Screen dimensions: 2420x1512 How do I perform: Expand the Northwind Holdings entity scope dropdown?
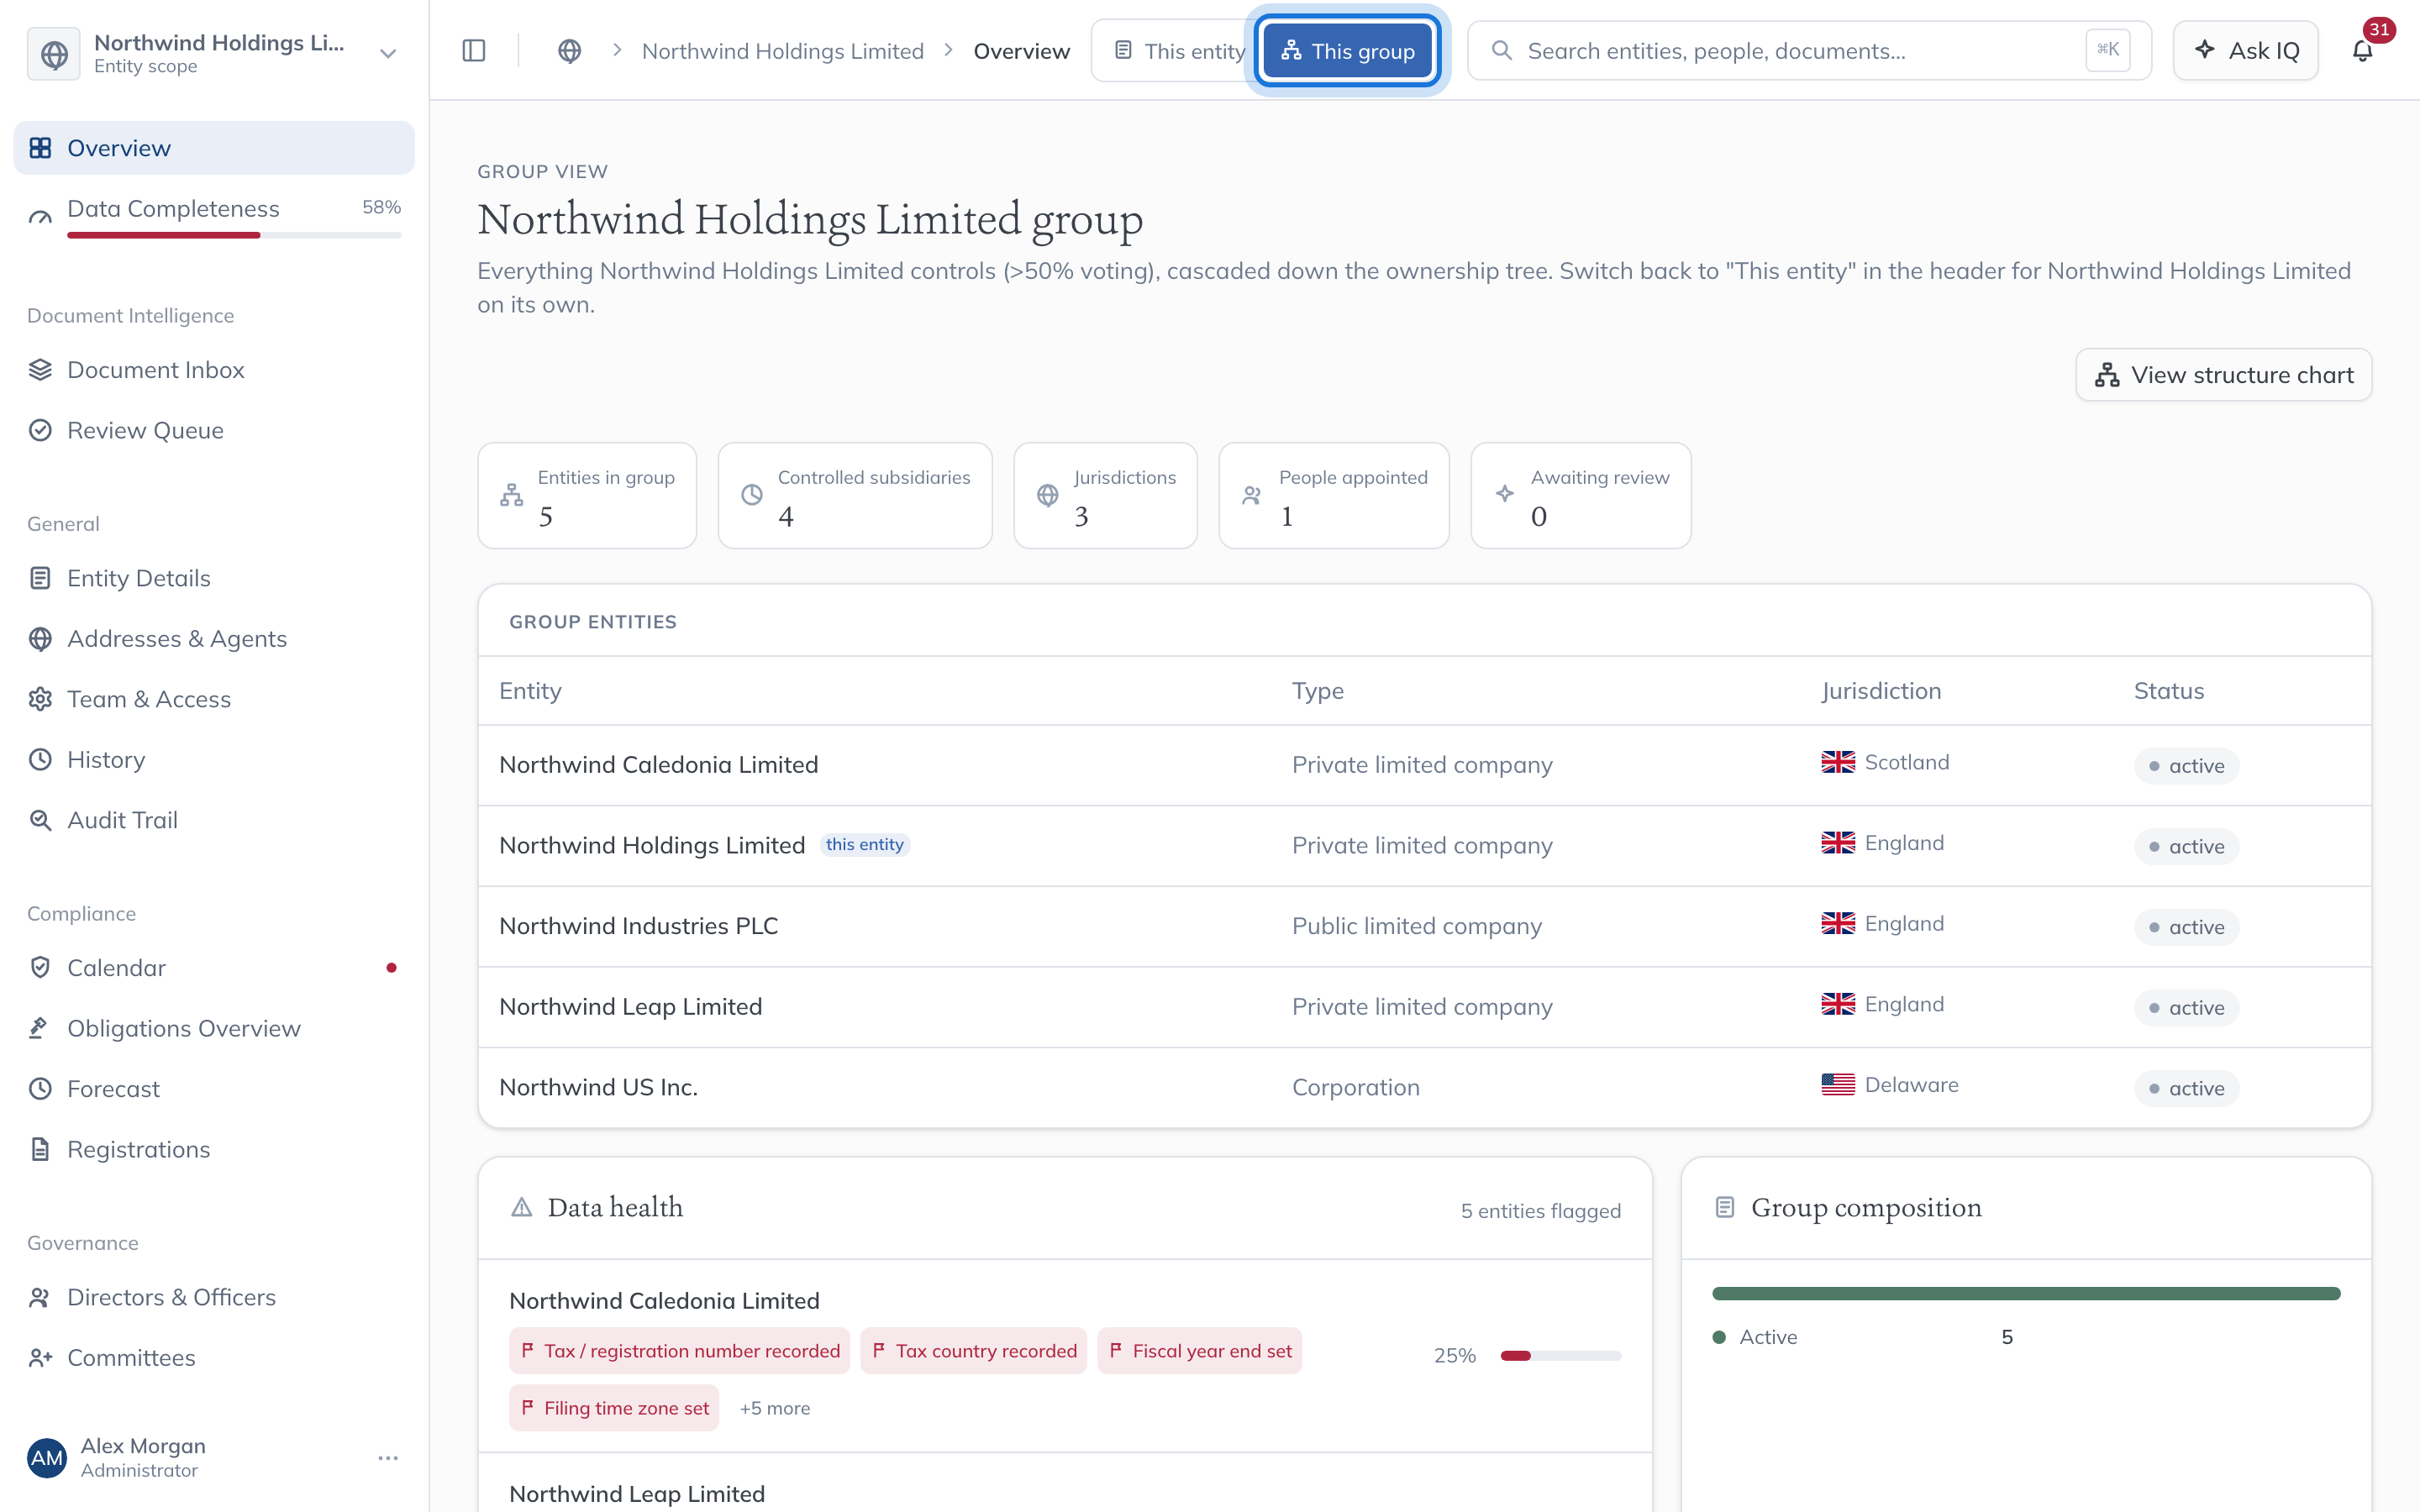[x=388, y=53]
